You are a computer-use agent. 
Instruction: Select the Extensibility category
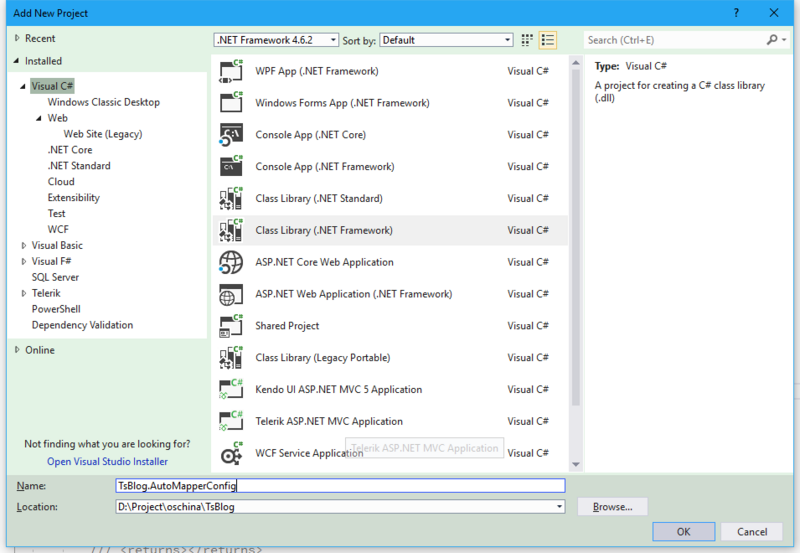point(73,197)
